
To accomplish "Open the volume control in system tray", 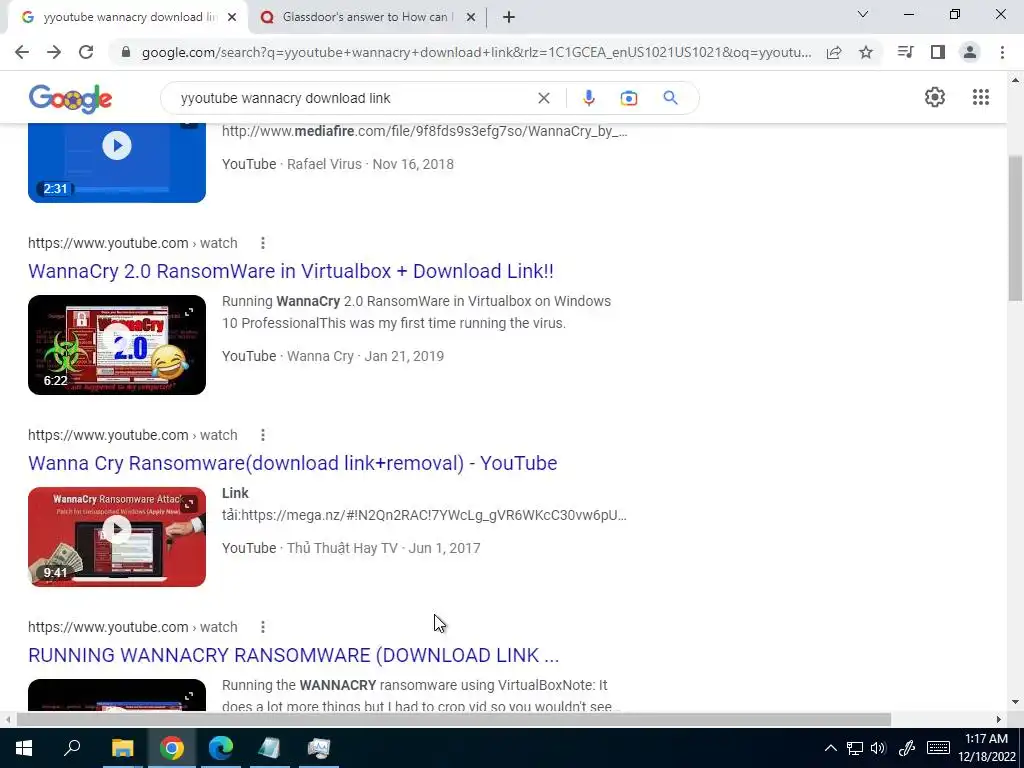I will pyautogui.click(x=879, y=748).
